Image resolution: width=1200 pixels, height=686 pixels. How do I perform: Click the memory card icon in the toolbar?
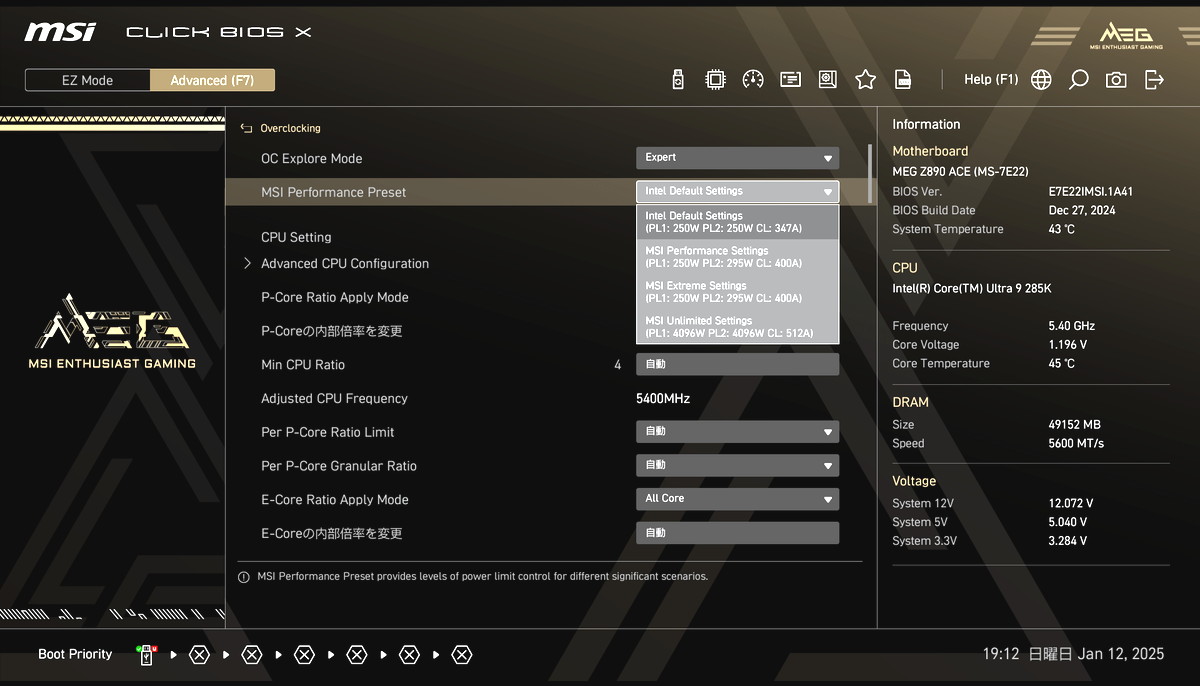pos(790,80)
